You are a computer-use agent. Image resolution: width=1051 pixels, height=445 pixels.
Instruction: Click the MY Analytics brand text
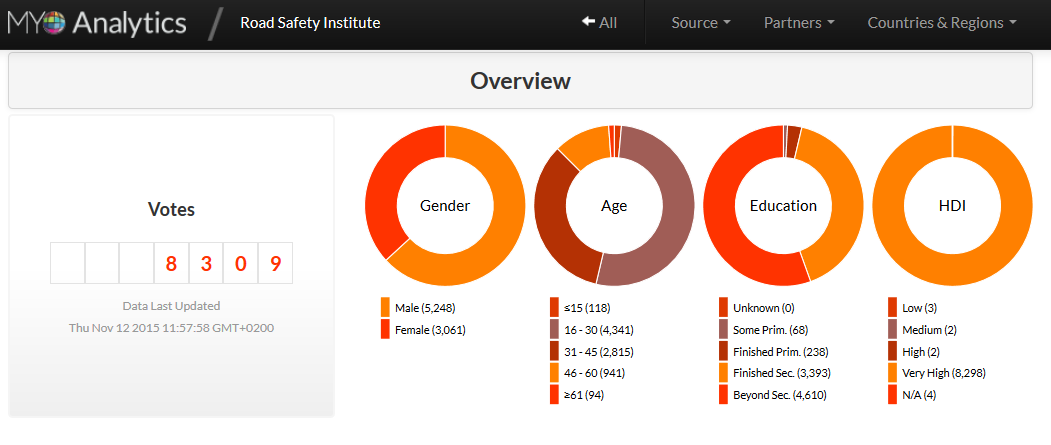click(x=97, y=23)
